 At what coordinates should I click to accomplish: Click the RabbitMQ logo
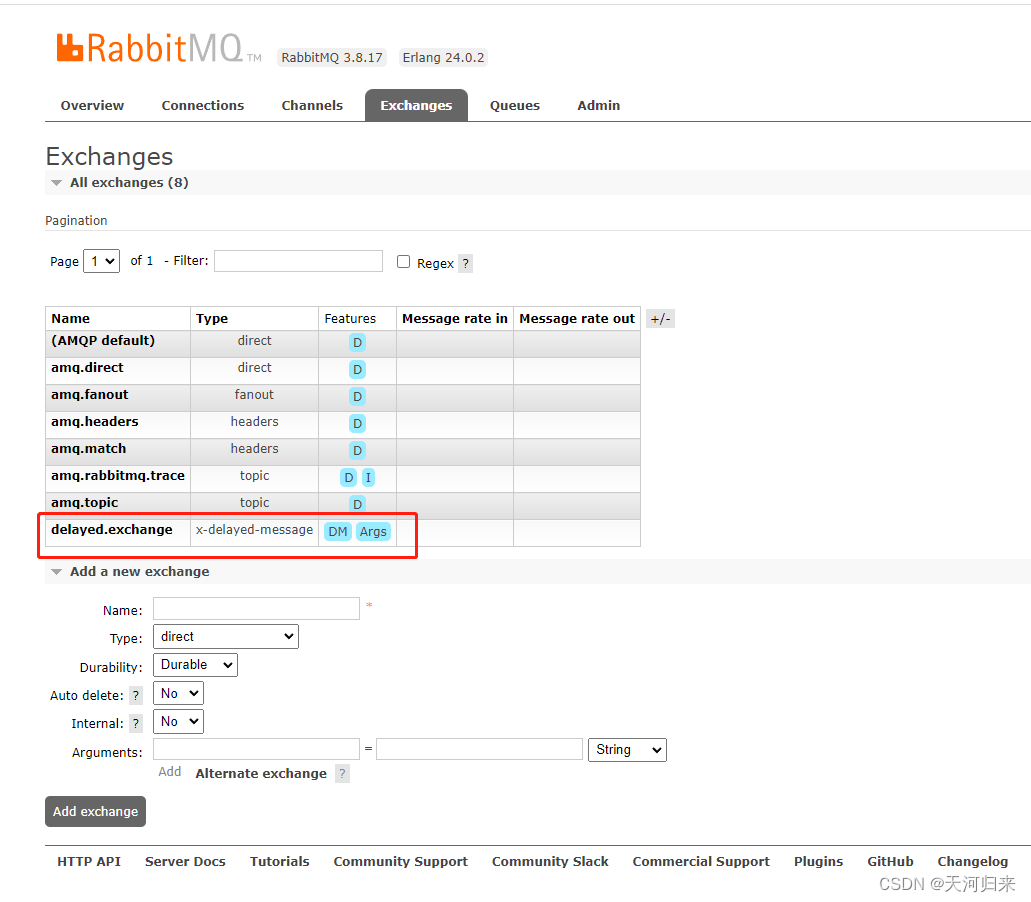pyautogui.click(x=158, y=48)
